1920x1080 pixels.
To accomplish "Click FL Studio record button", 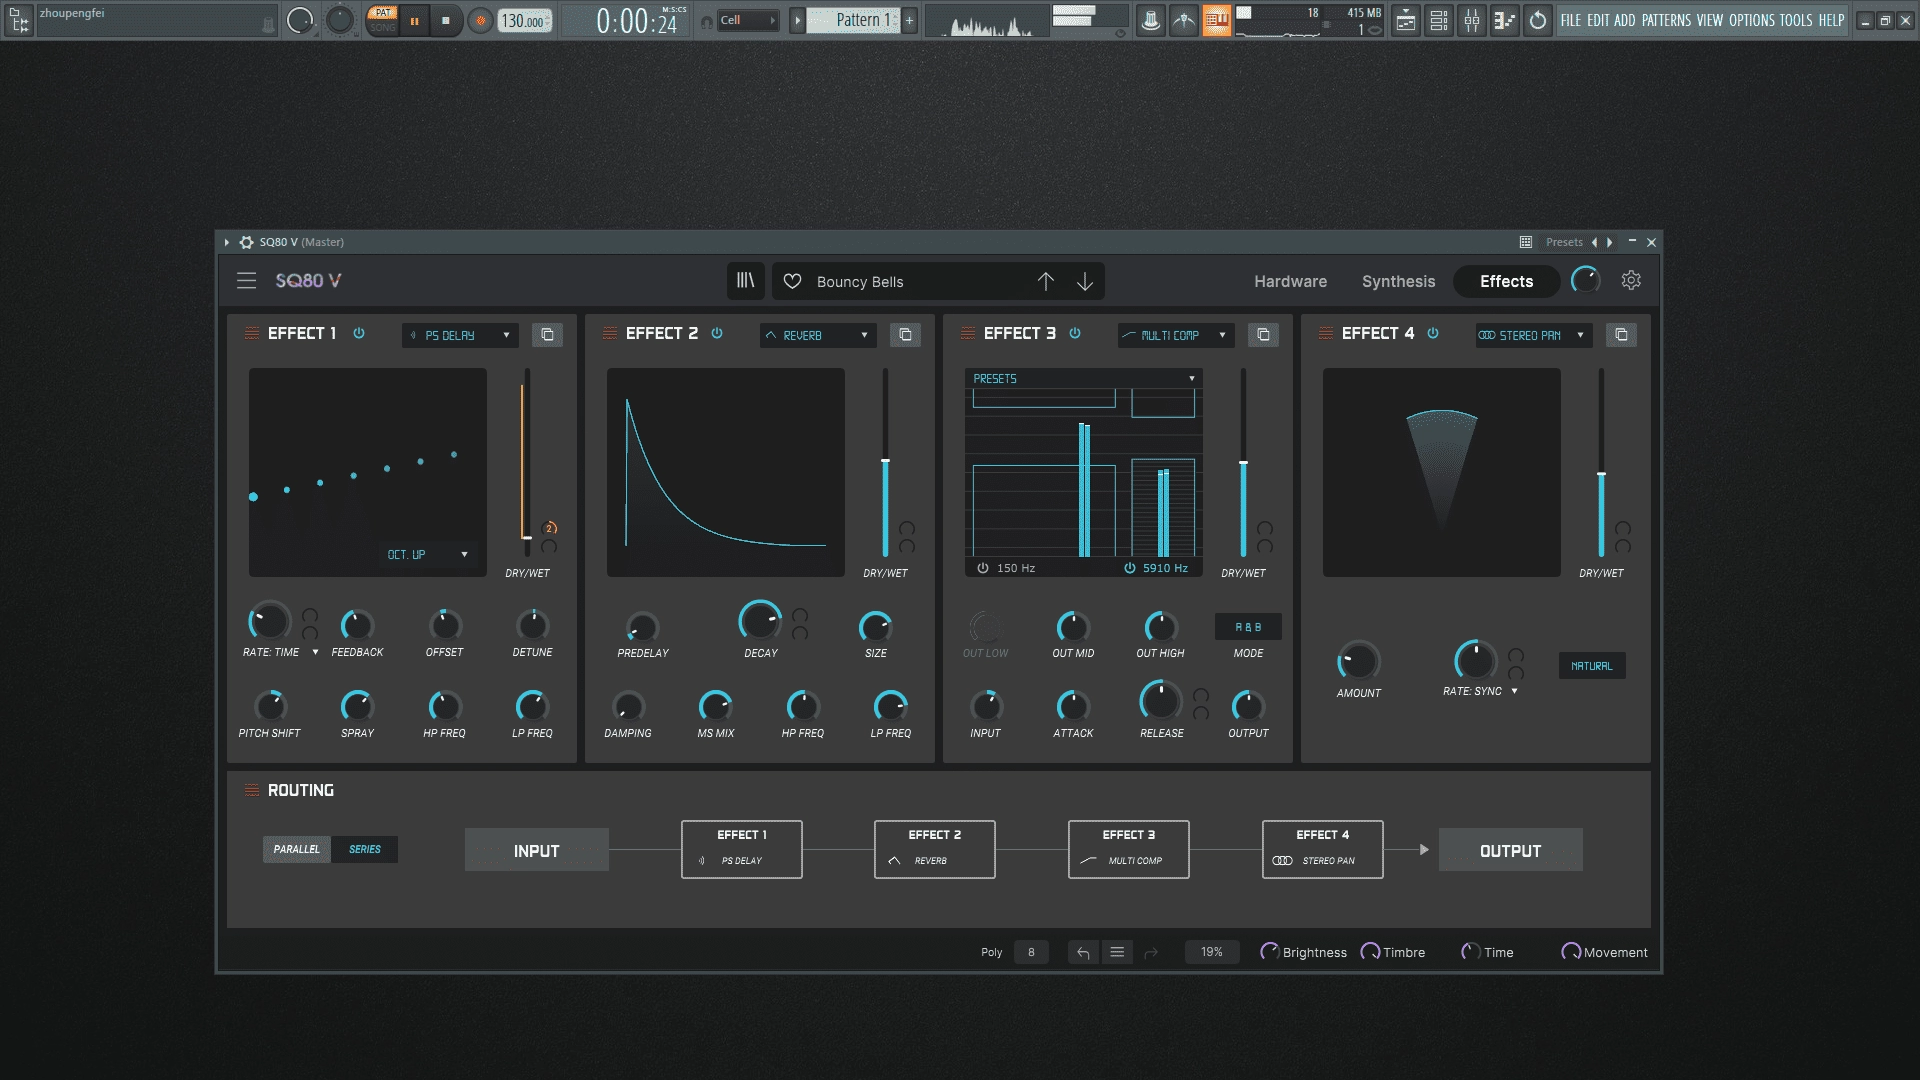I will click(x=480, y=20).
